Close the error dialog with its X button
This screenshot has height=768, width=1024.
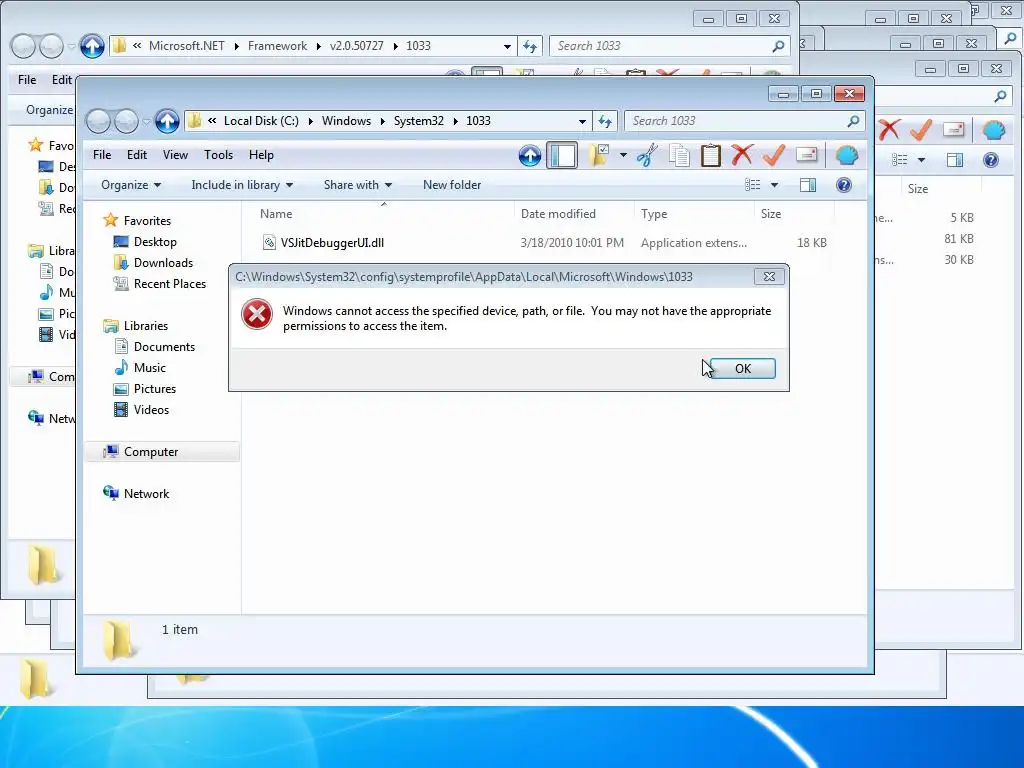pyautogui.click(x=769, y=277)
